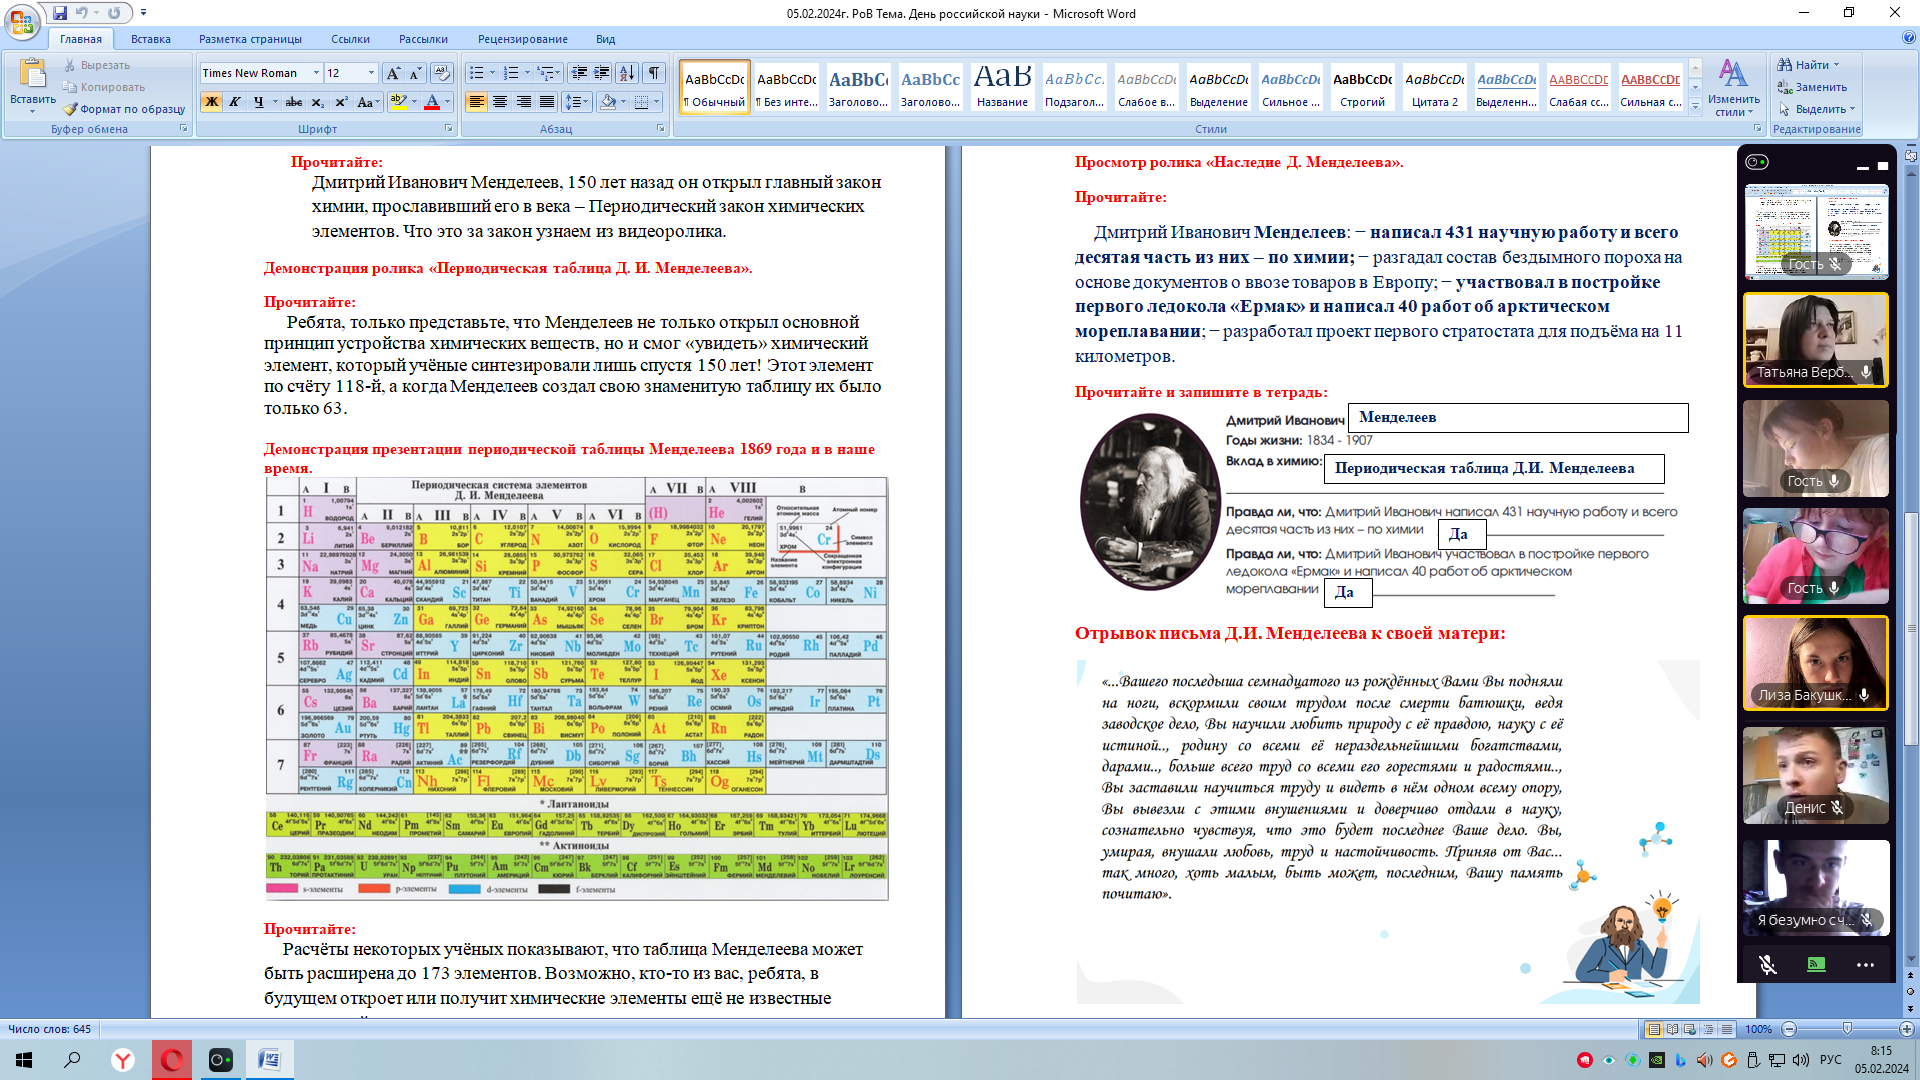Switch to Full Screen Reading view
The image size is (1920, 1080).
pyautogui.click(x=1672, y=1029)
